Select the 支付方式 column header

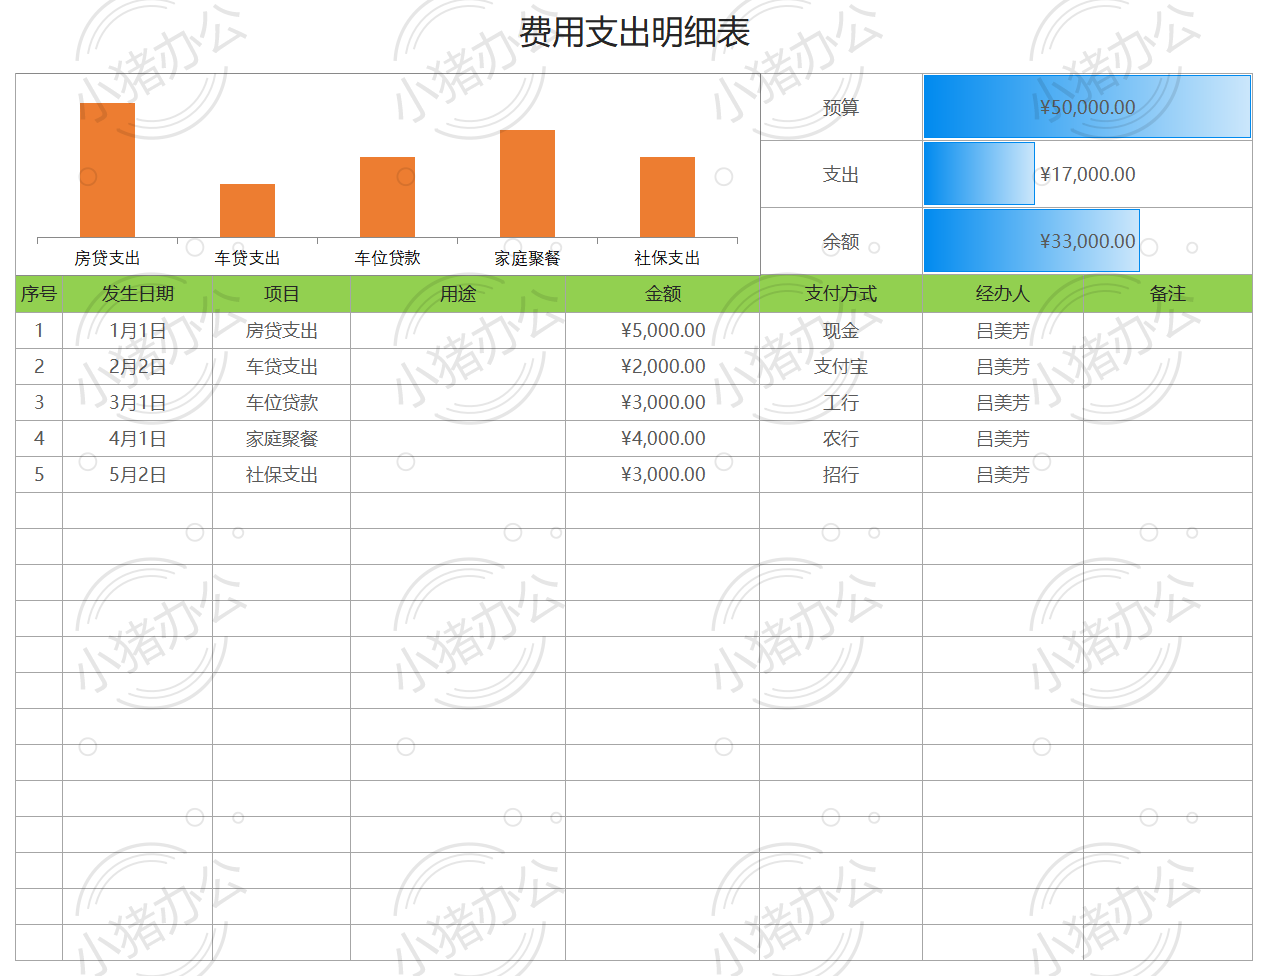841,294
